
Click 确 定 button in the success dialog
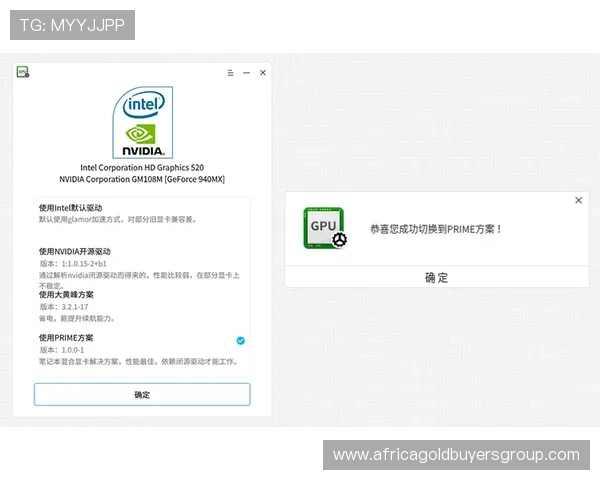pyautogui.click(x=437, y=277)
